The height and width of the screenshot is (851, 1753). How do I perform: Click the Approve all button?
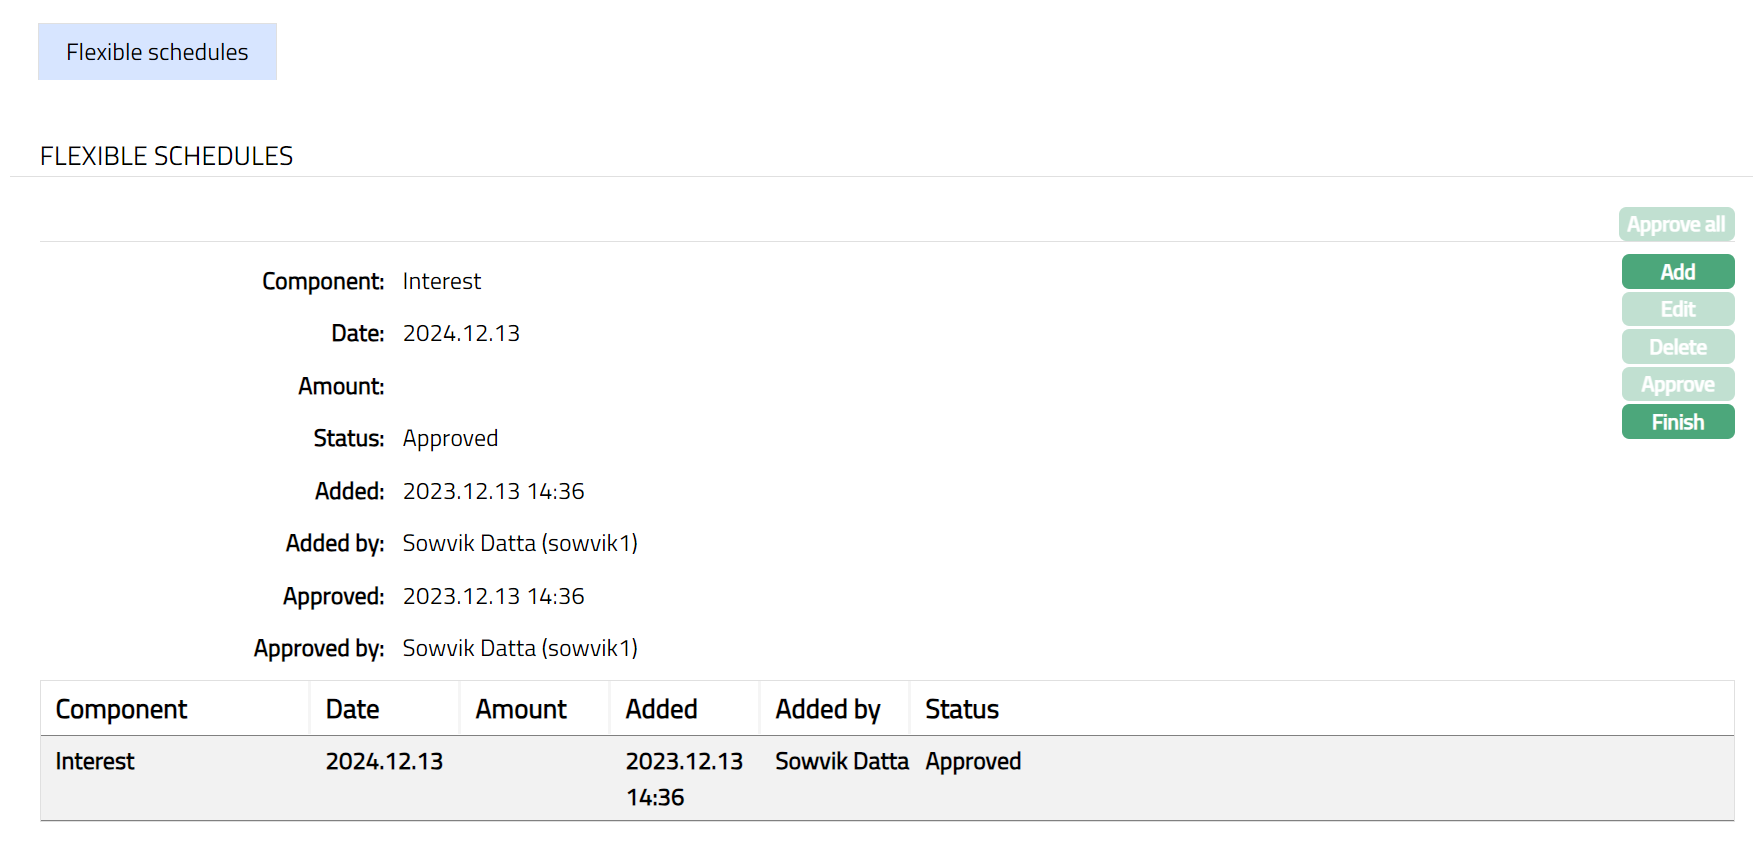(x=1676, y=224)
